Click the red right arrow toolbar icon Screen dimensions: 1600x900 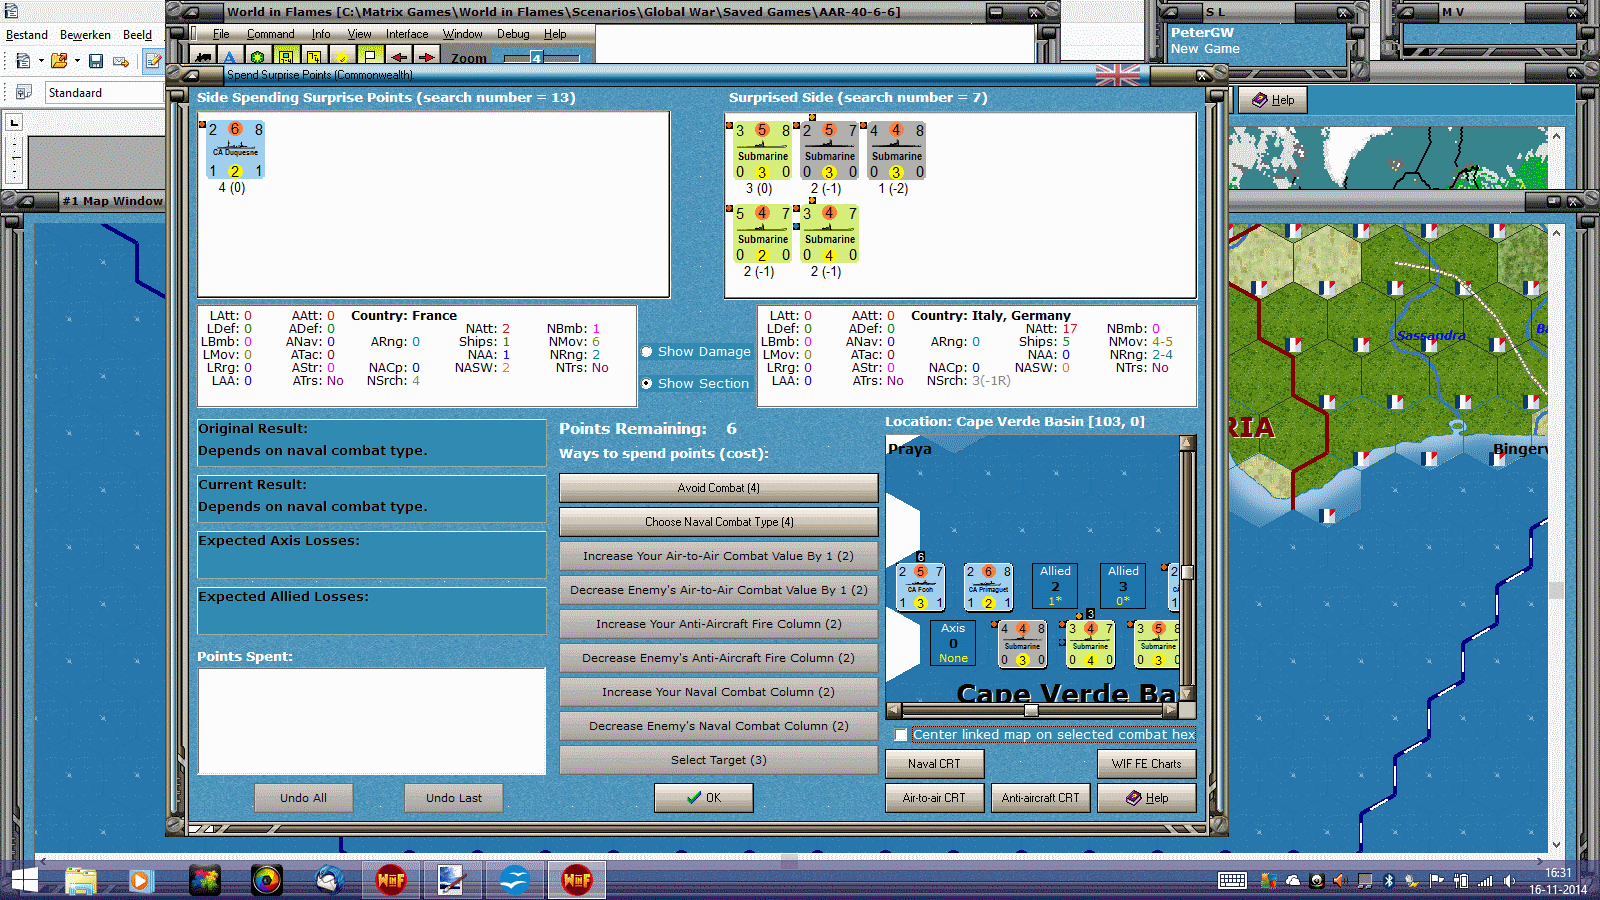click(426, 57)
